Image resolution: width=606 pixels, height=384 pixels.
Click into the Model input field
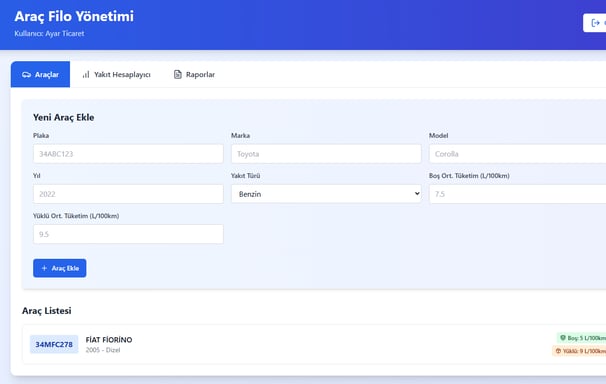tap(517, 154)
